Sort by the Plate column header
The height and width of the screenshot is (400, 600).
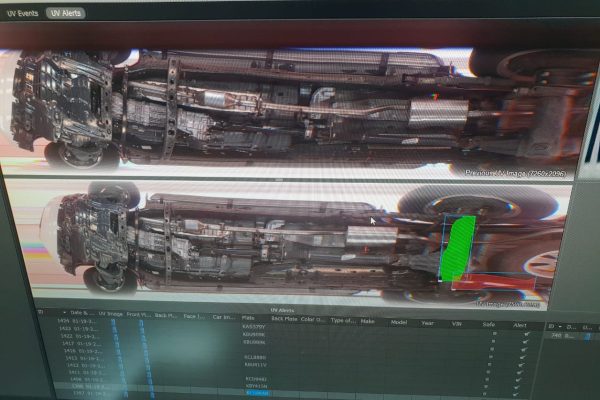pos(248,318)
